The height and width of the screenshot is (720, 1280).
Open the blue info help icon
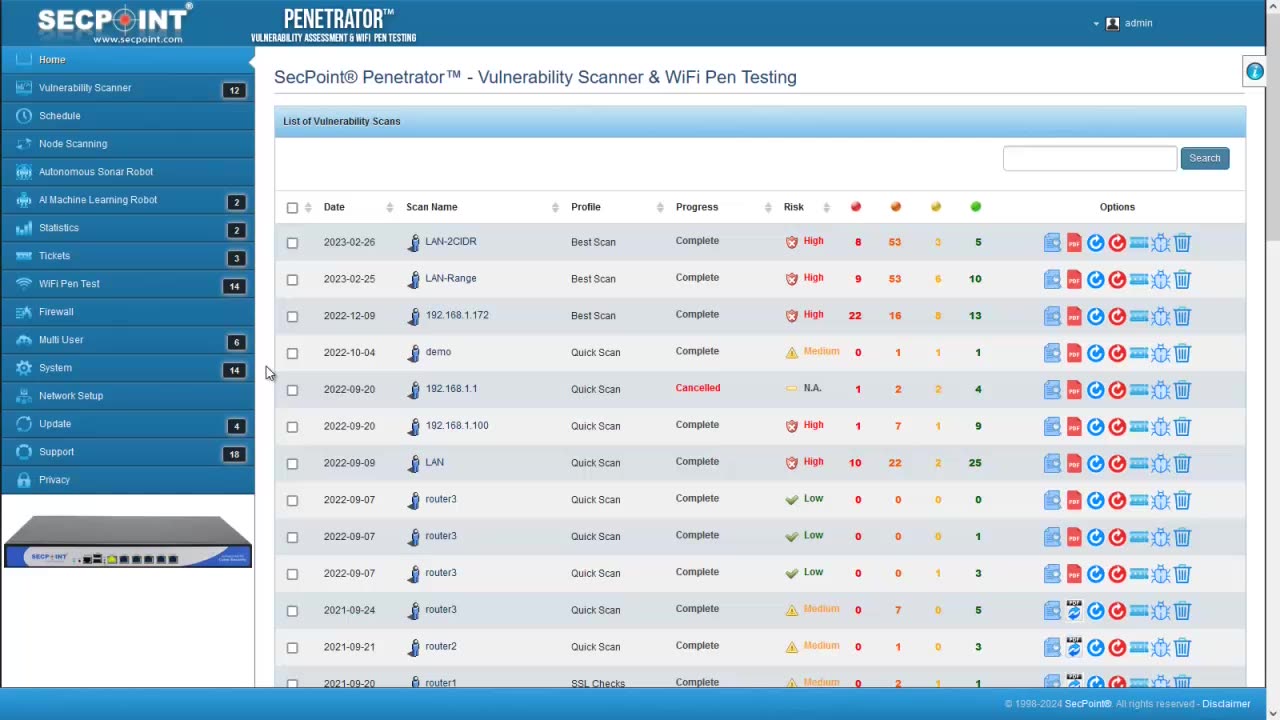(x=1254, y=72)
